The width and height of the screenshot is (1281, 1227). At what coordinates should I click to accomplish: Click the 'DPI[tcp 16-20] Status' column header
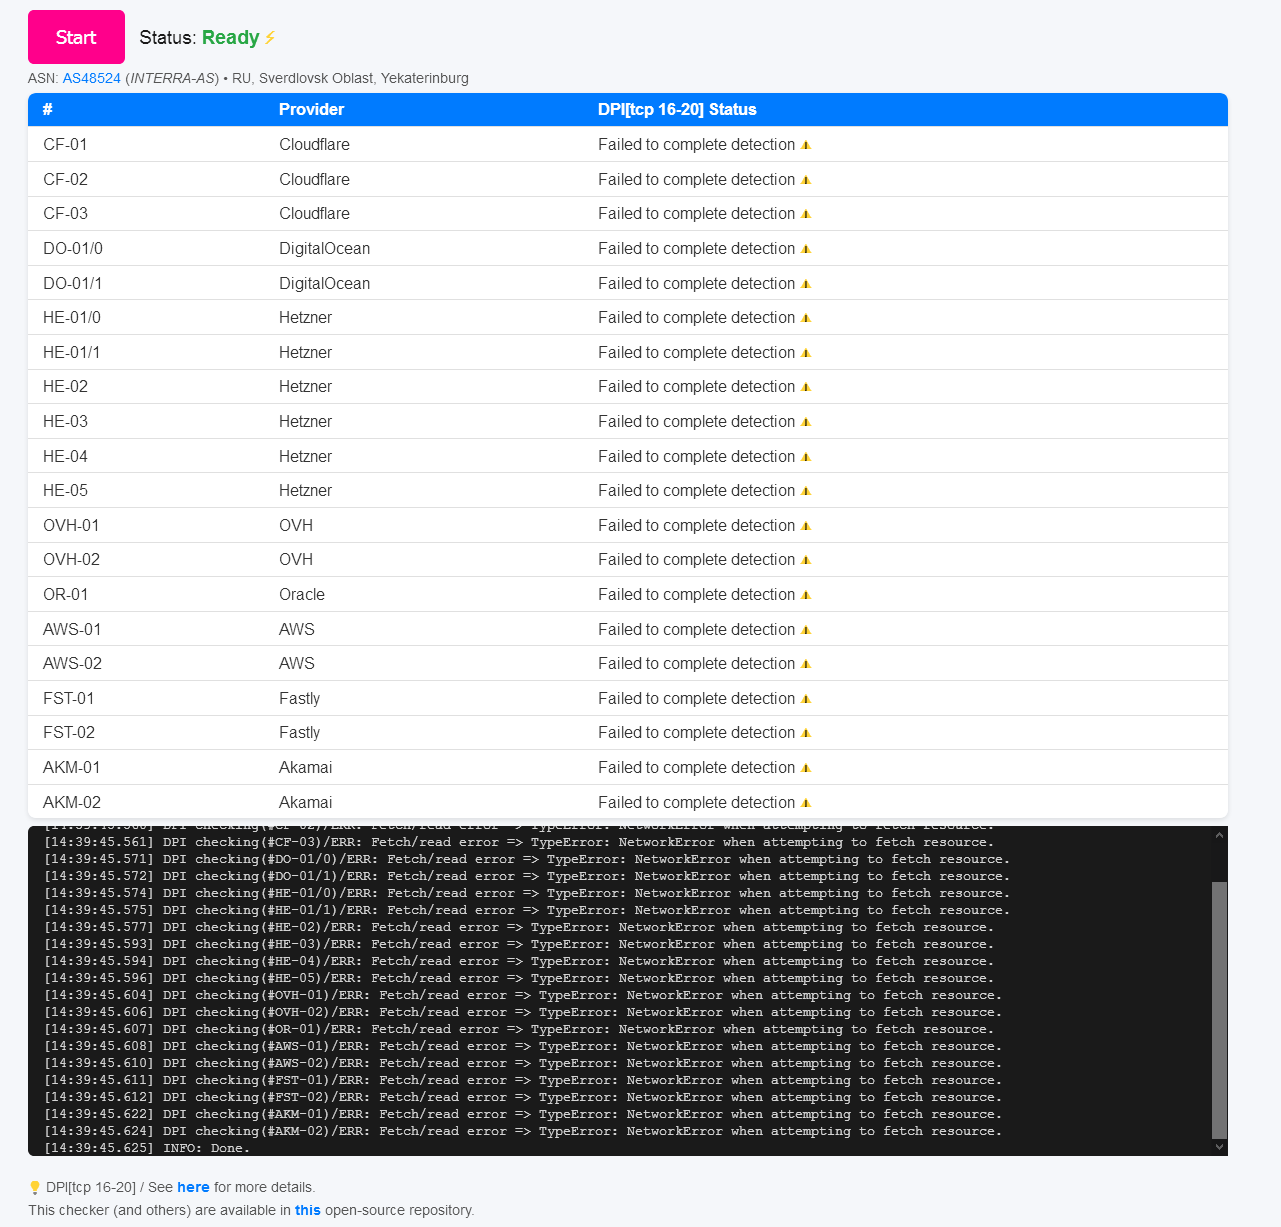pyautogui.click(x=677, y=110)
